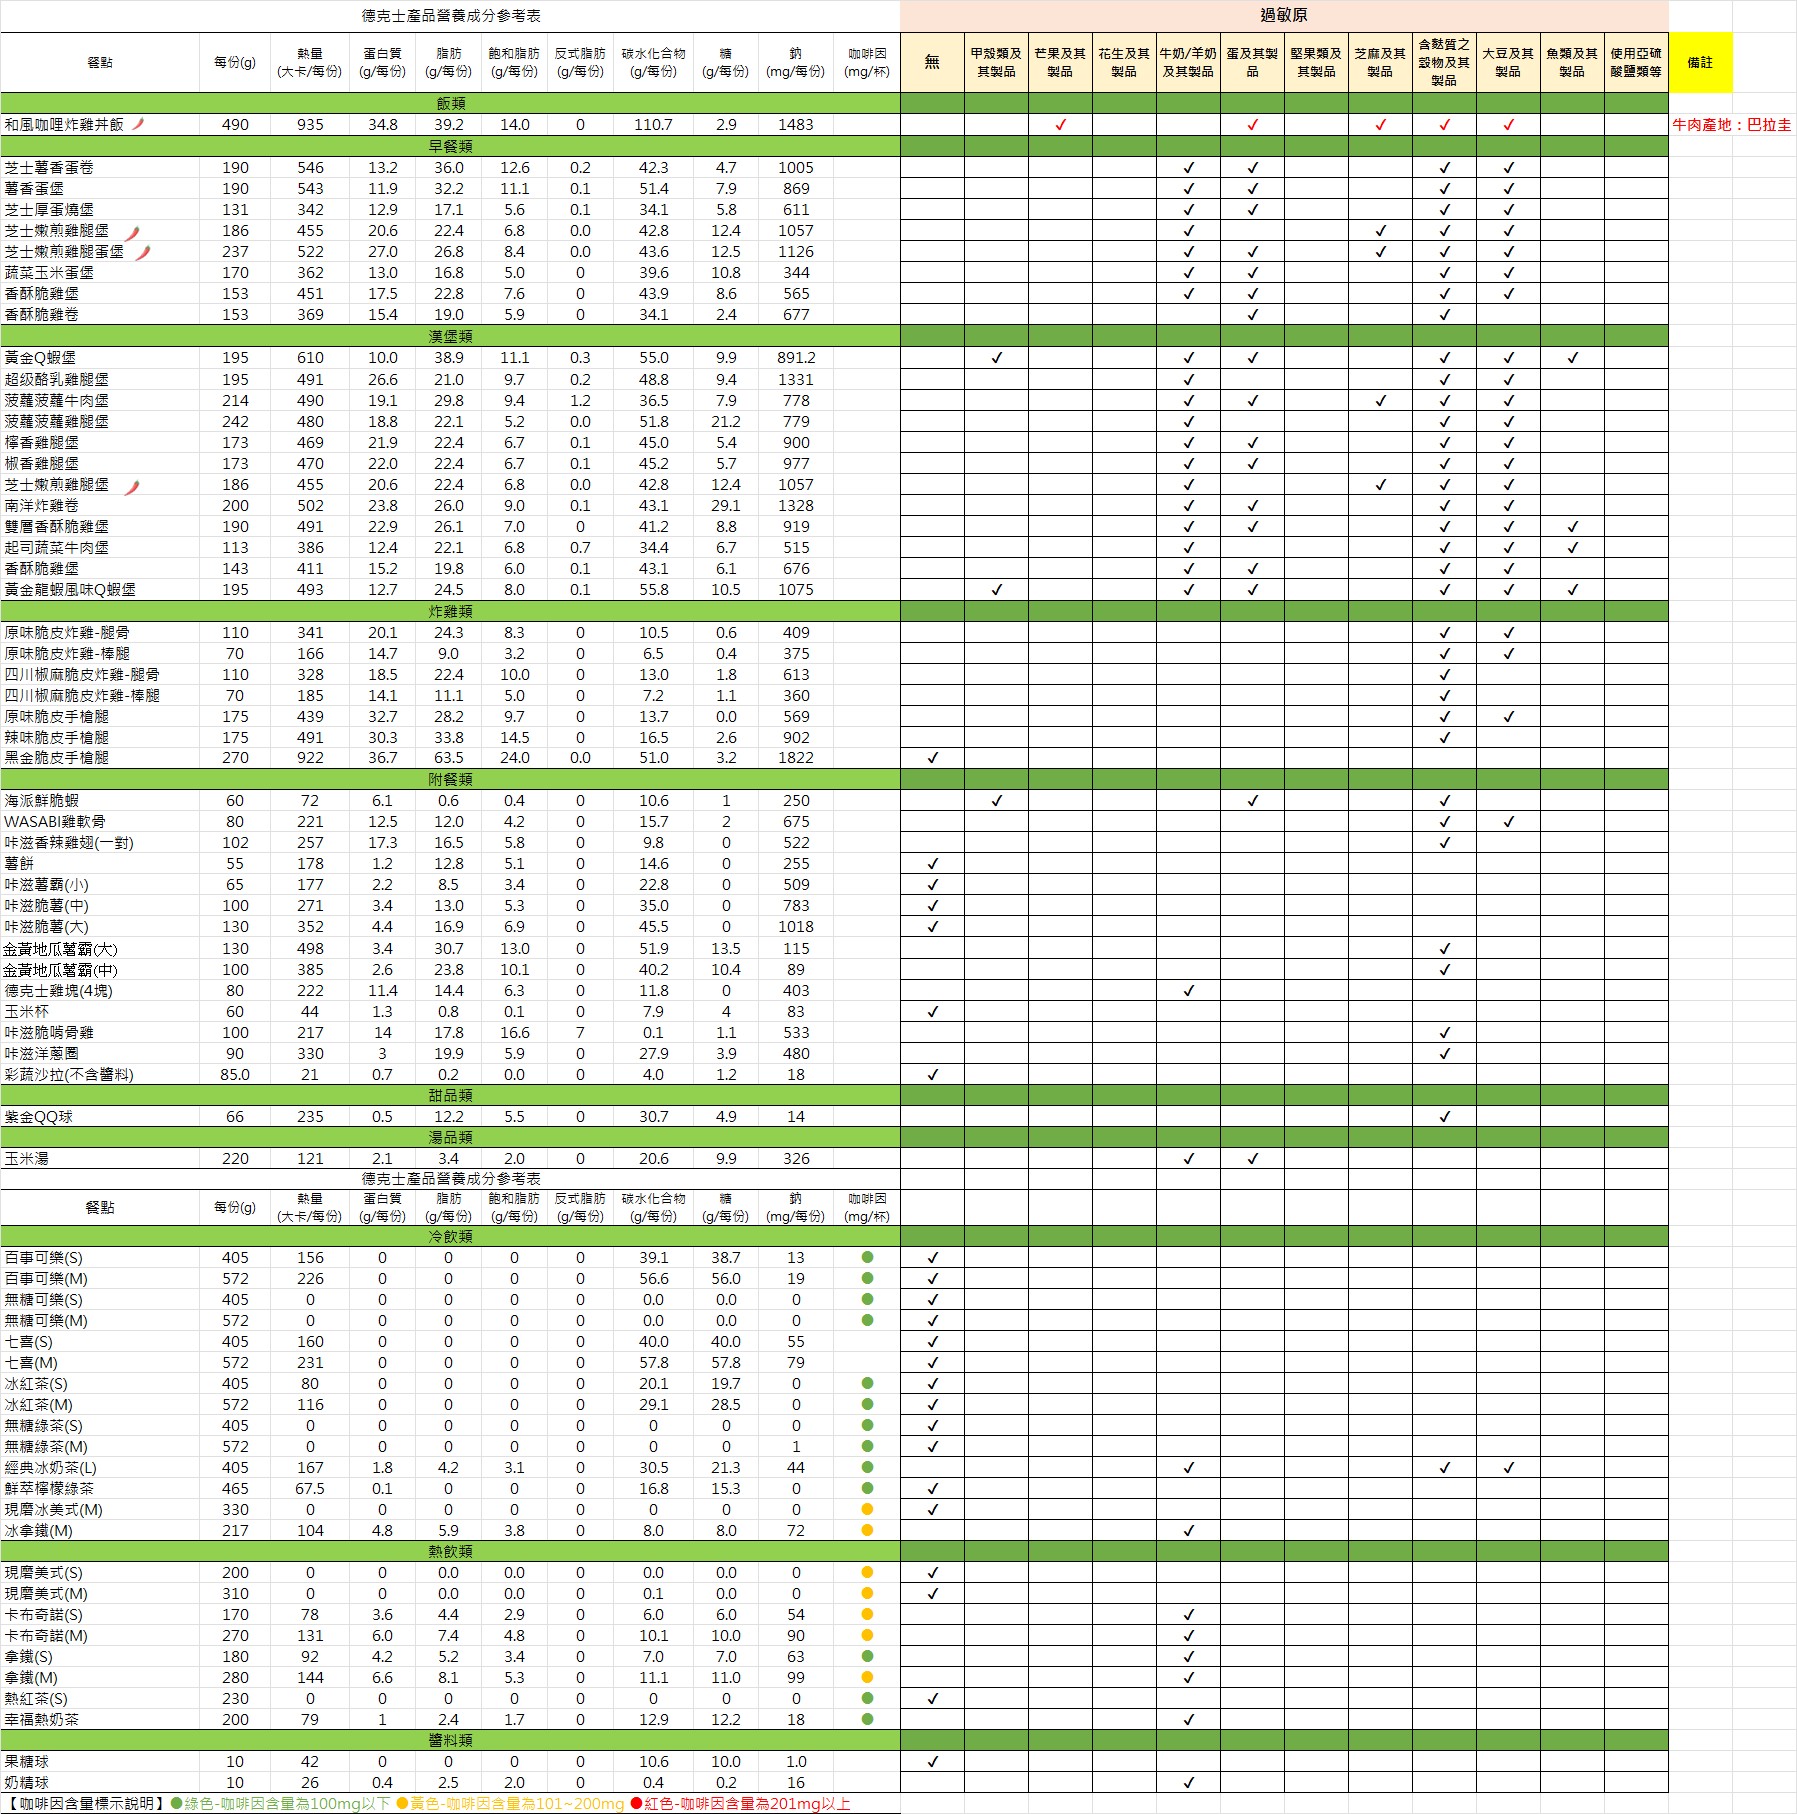Viewport: 1797px width, 1814px height.
Task: Click the yellow caffeine dot for 卡布奇諾(S)
Action: click(867, 1614)
